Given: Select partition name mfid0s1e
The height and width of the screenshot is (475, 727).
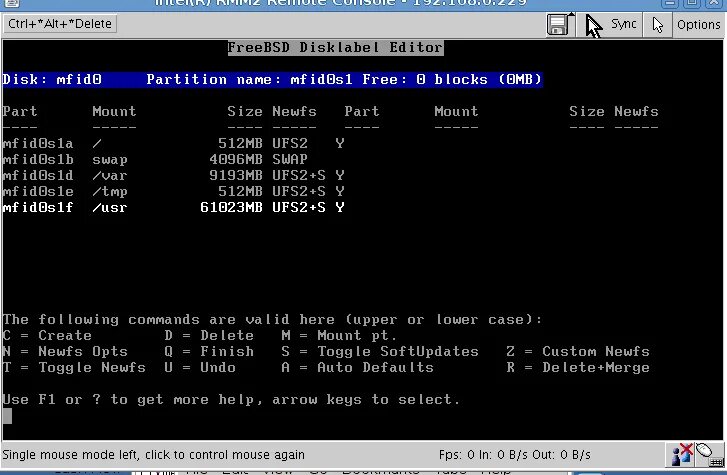Looking at the screenshot, I should point(38,192).
